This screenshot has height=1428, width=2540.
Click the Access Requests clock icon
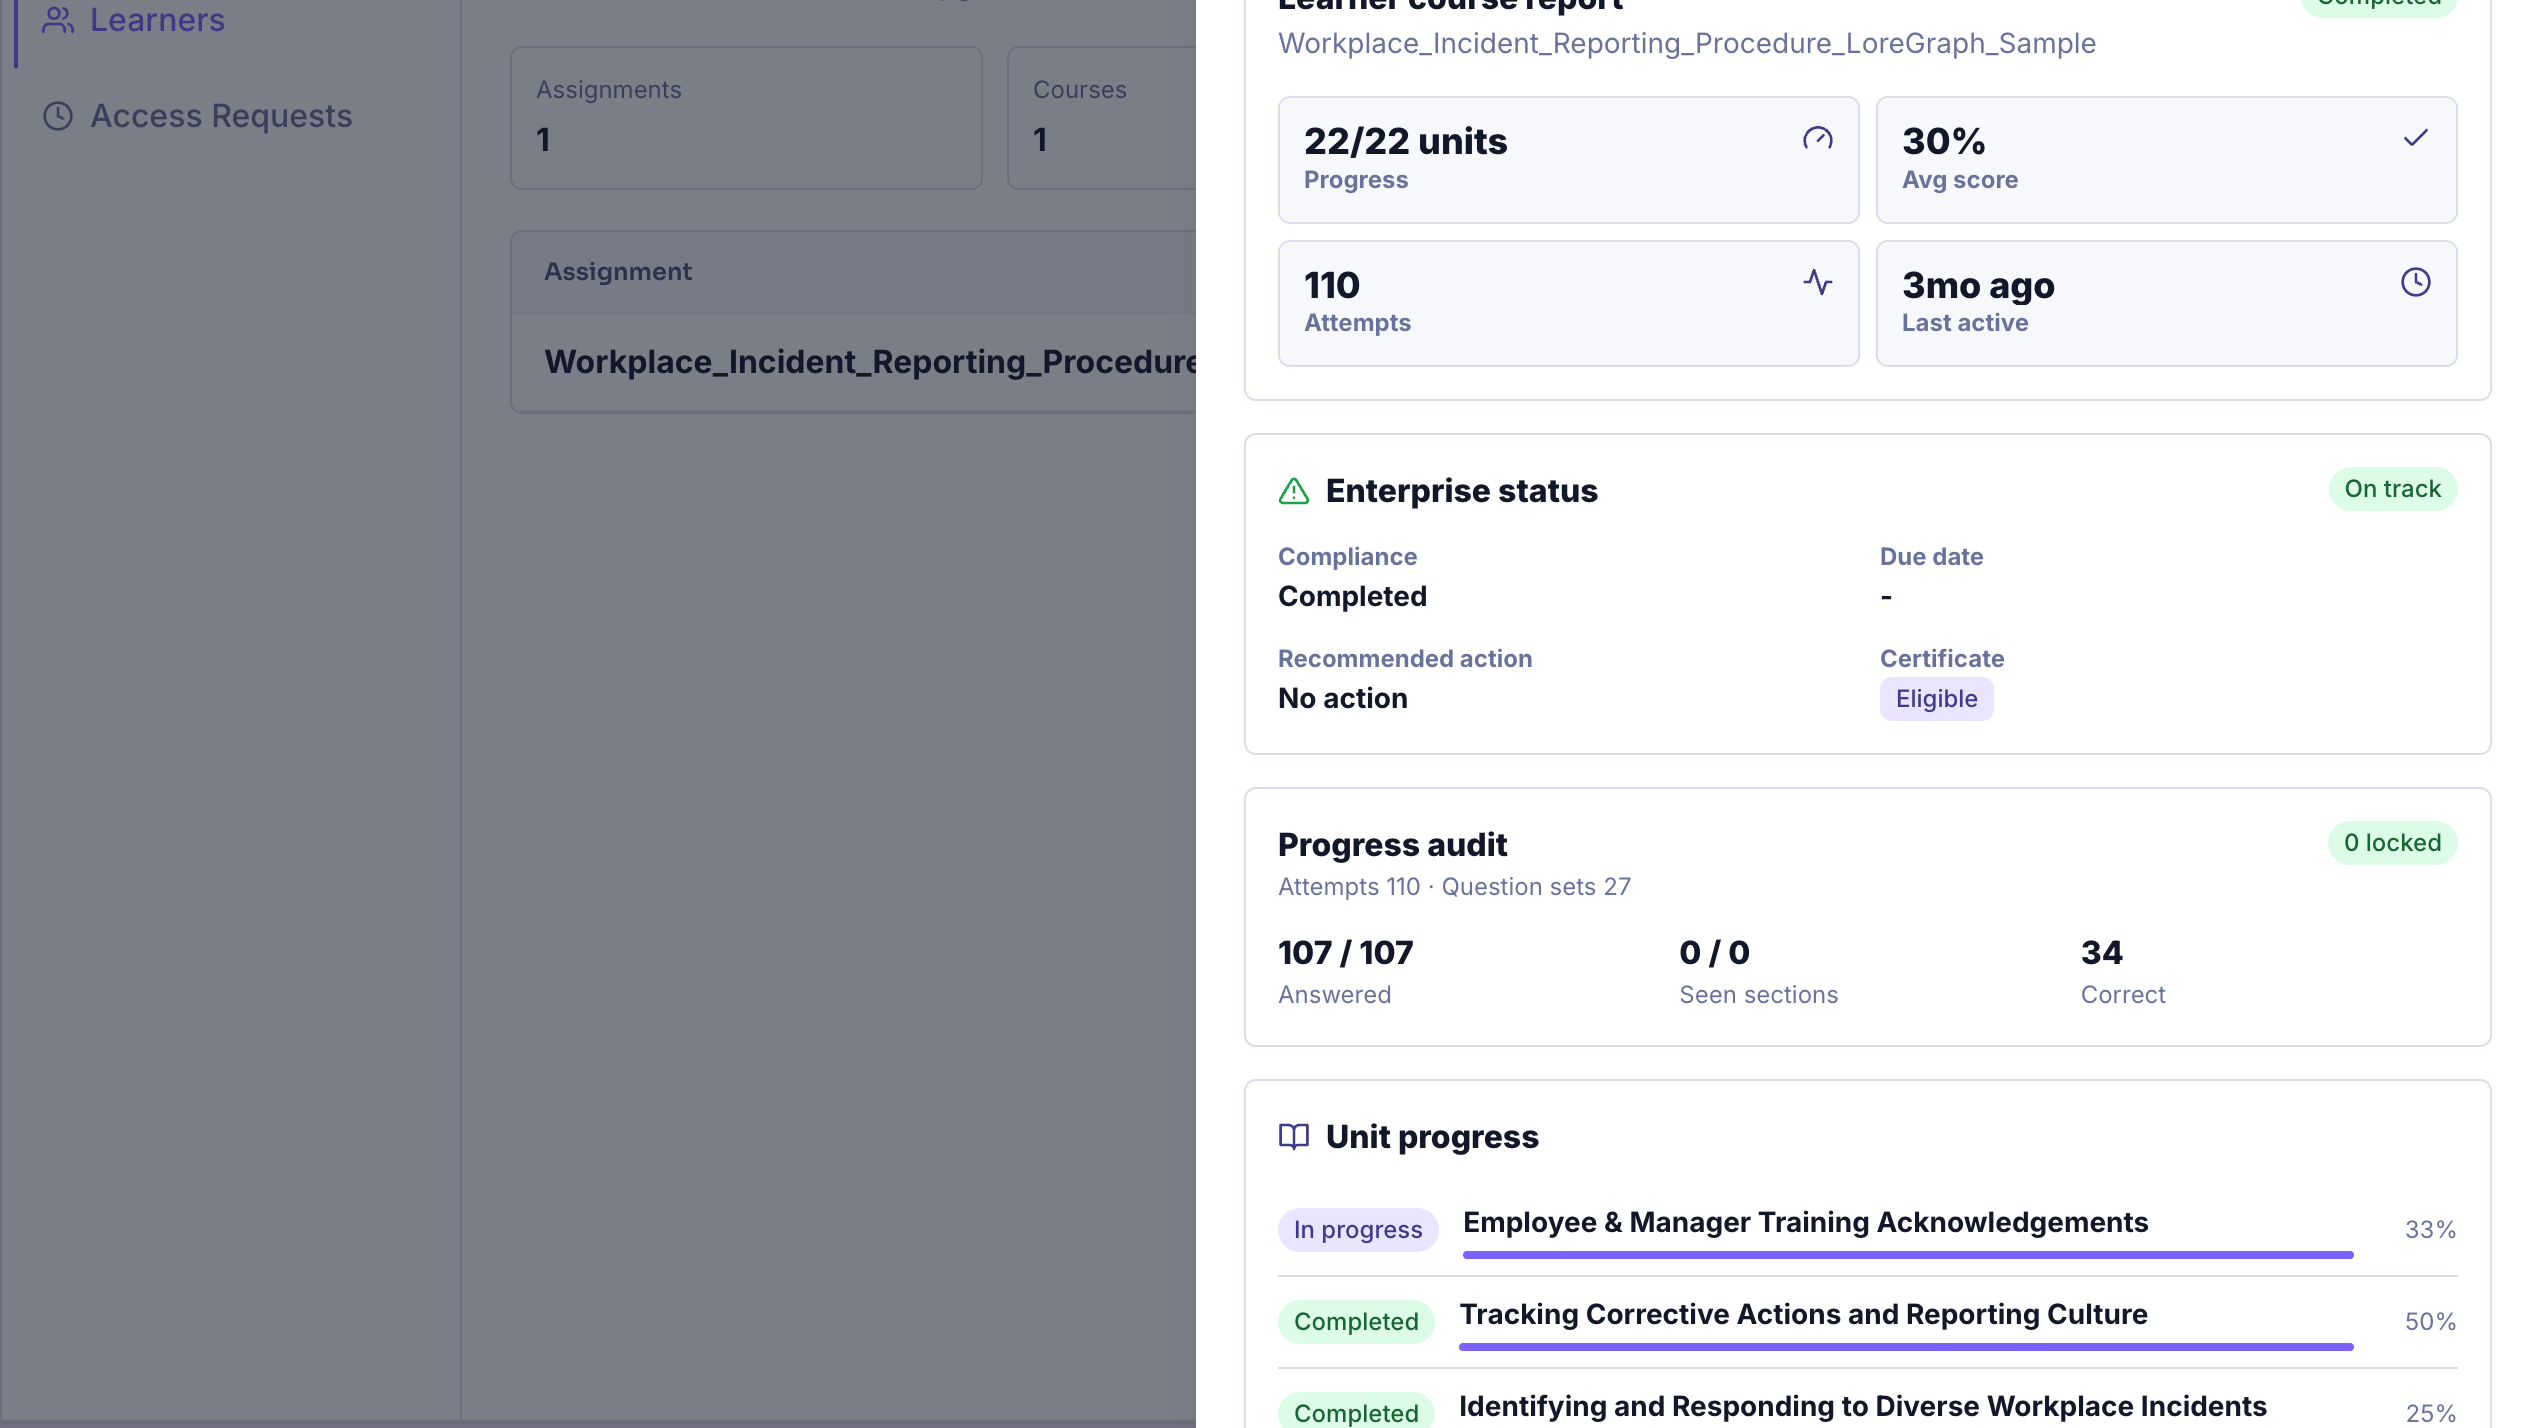coord(58,116)
